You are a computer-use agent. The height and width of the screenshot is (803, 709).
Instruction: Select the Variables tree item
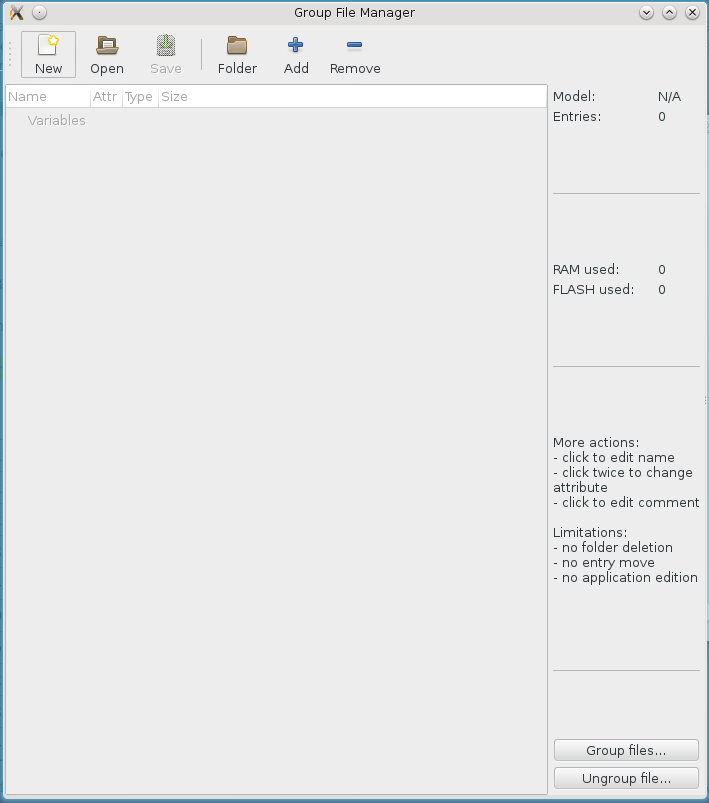(56, 121)
